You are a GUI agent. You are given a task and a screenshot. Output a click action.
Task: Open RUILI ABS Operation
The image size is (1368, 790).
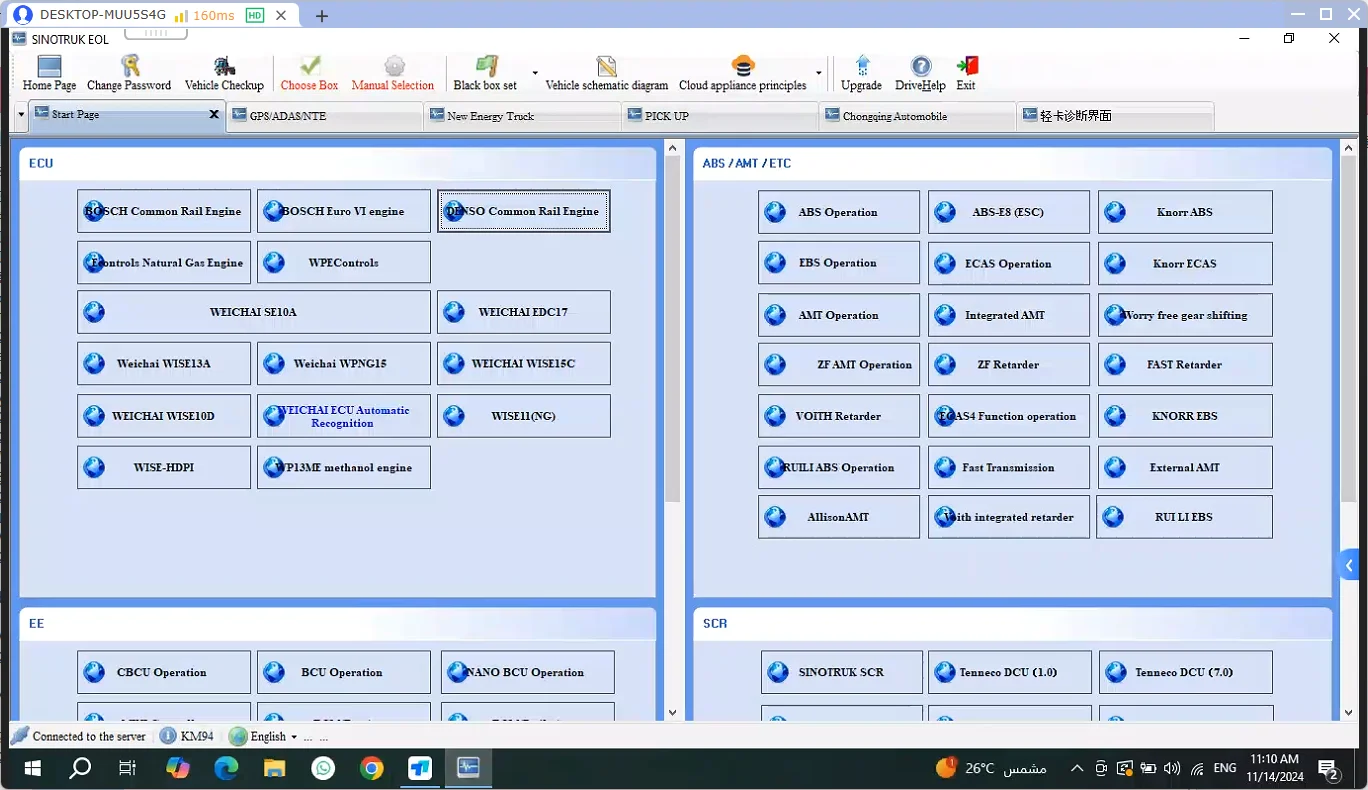[x=839, y=467]
